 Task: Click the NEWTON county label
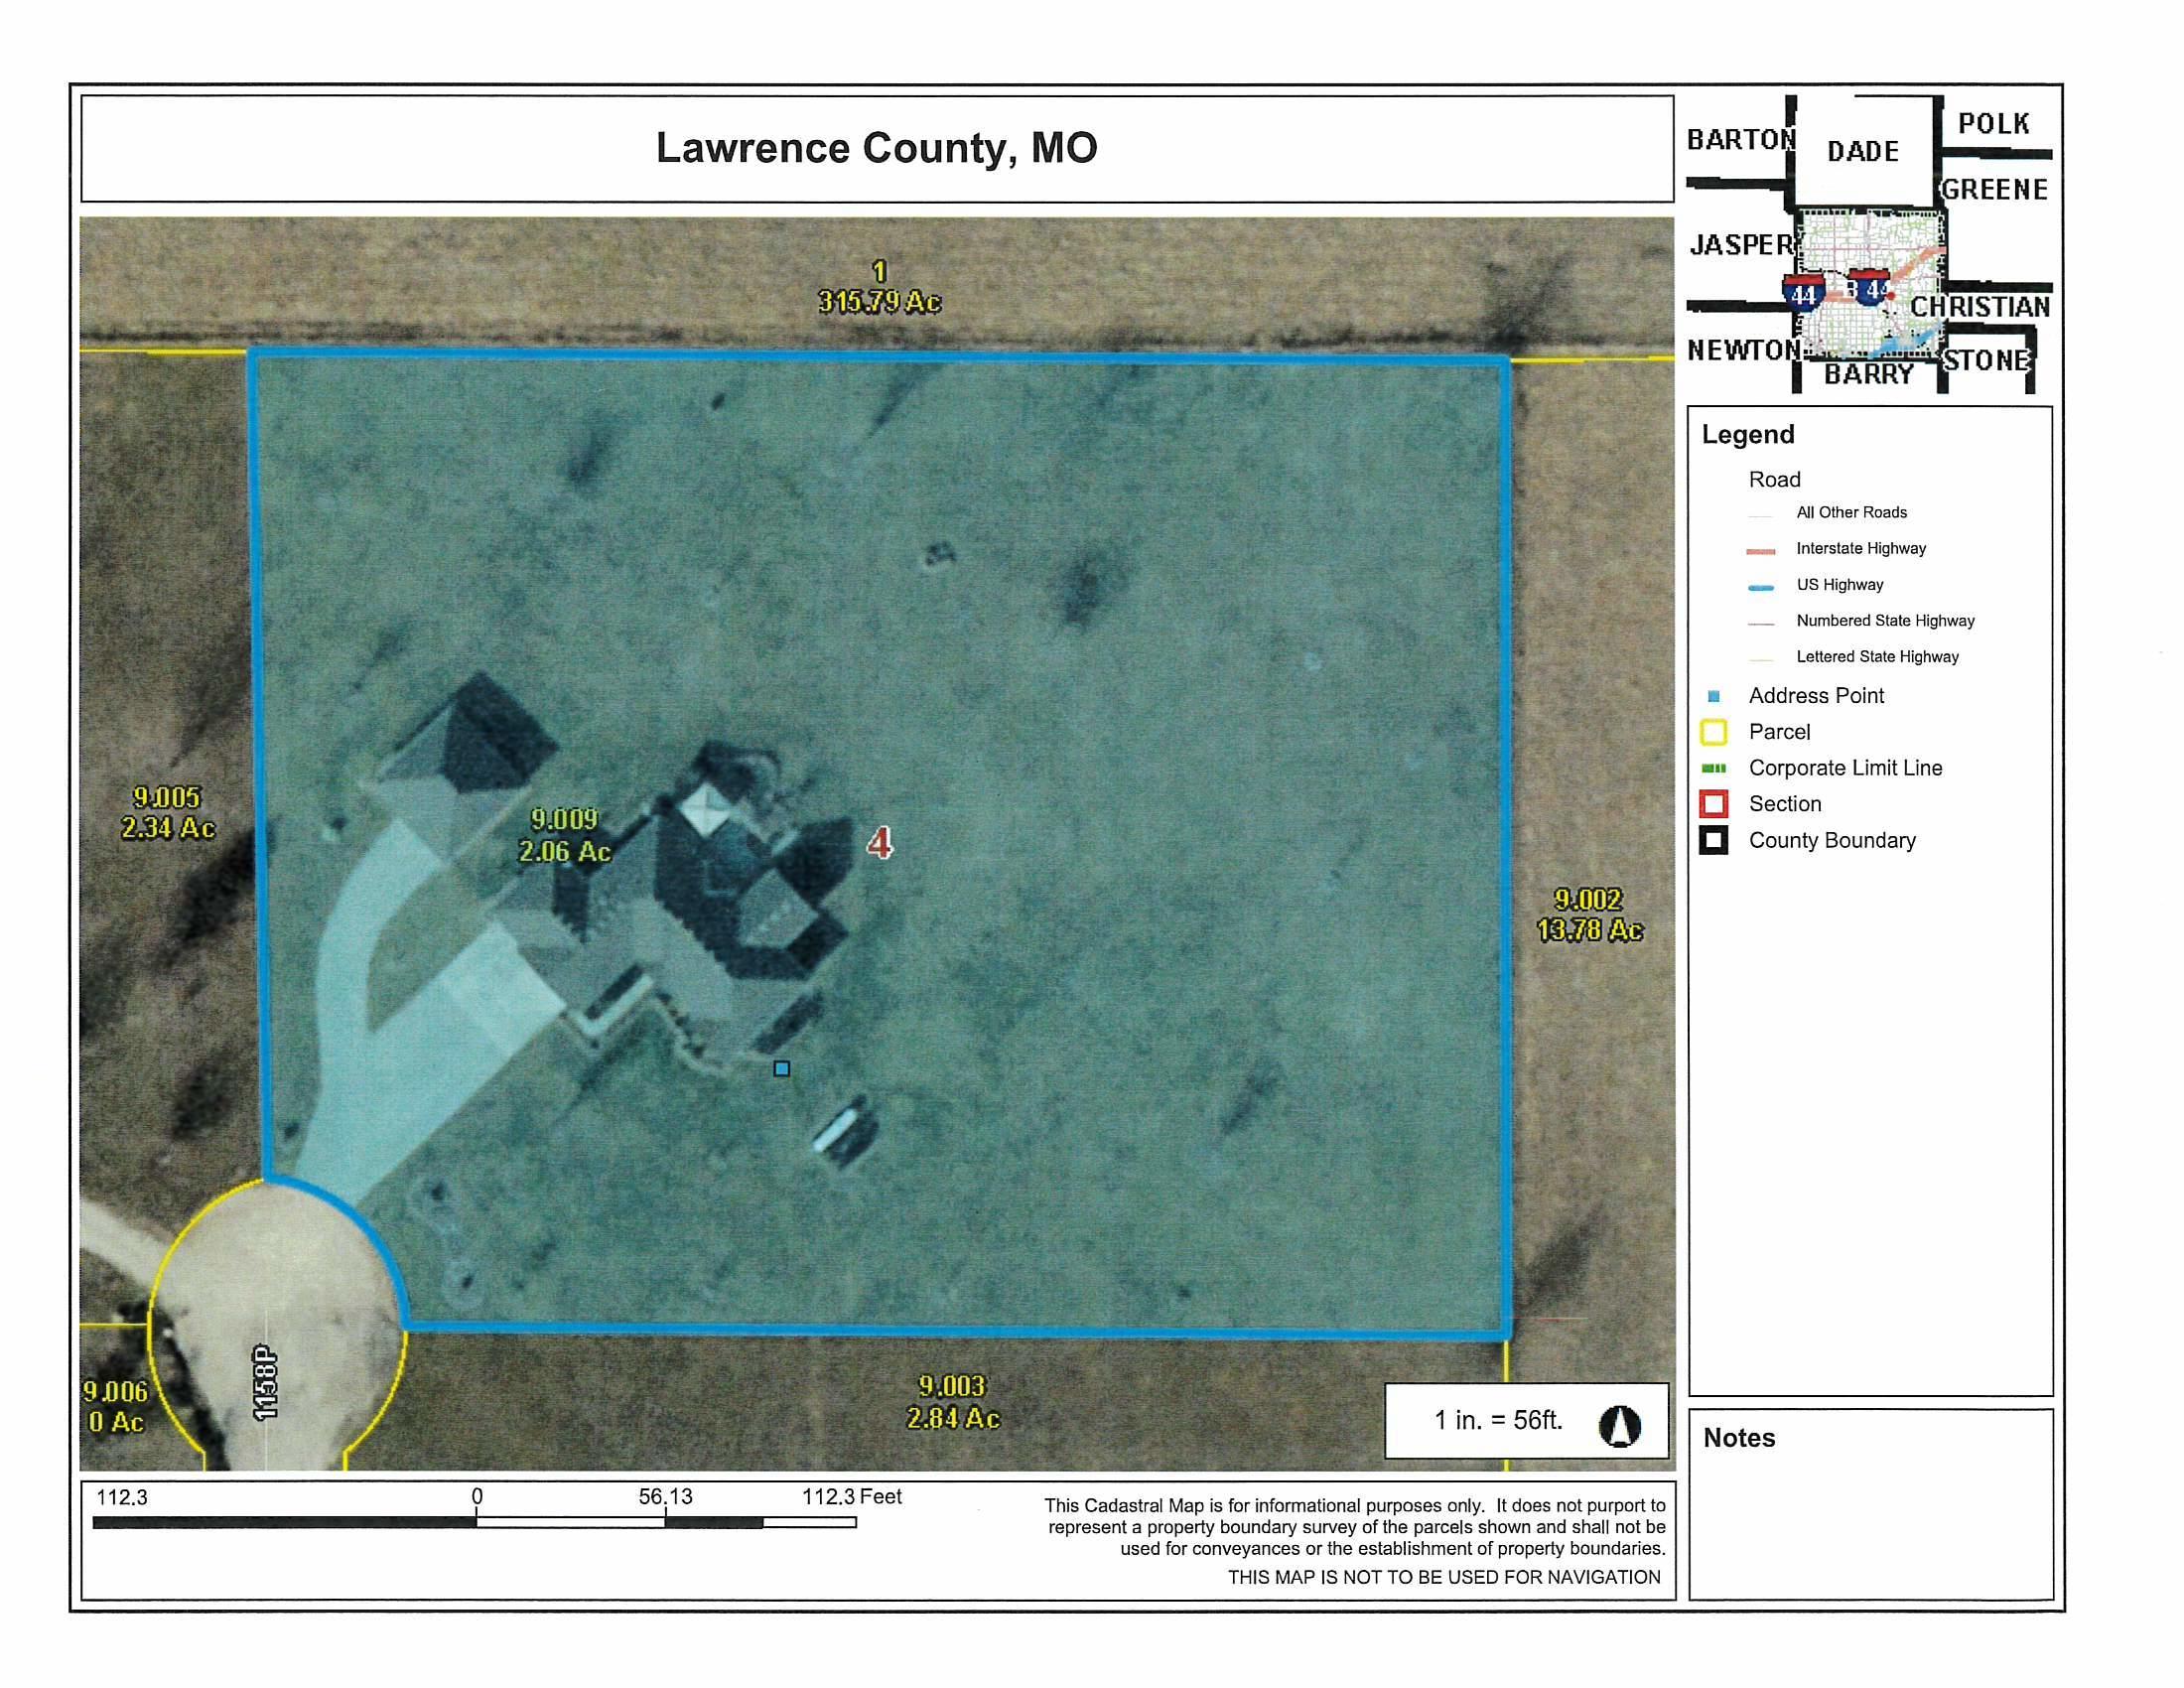tap(1743, 349)
